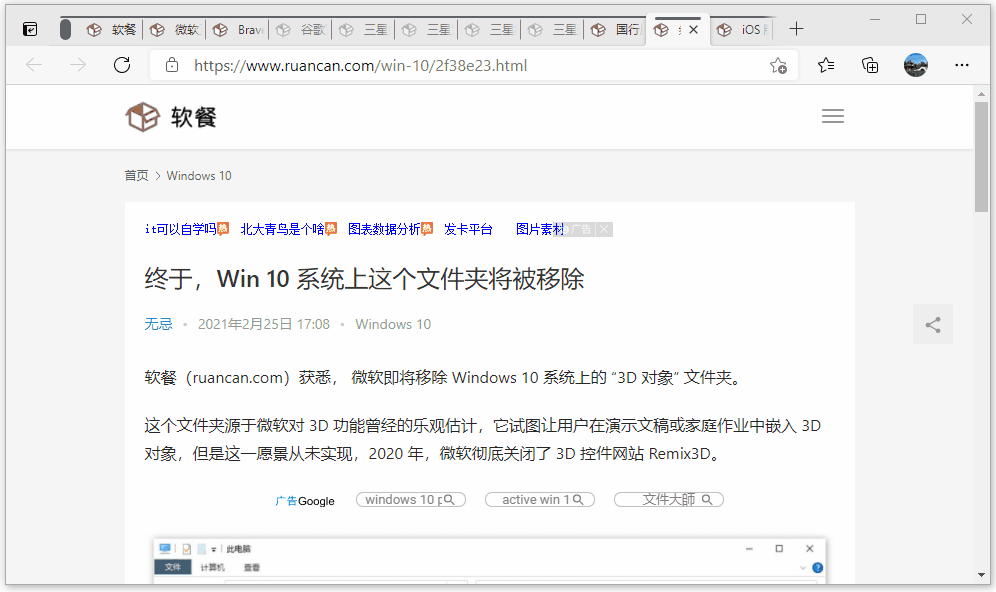Click the scrollbar up arrow

(x=981, y=94)
